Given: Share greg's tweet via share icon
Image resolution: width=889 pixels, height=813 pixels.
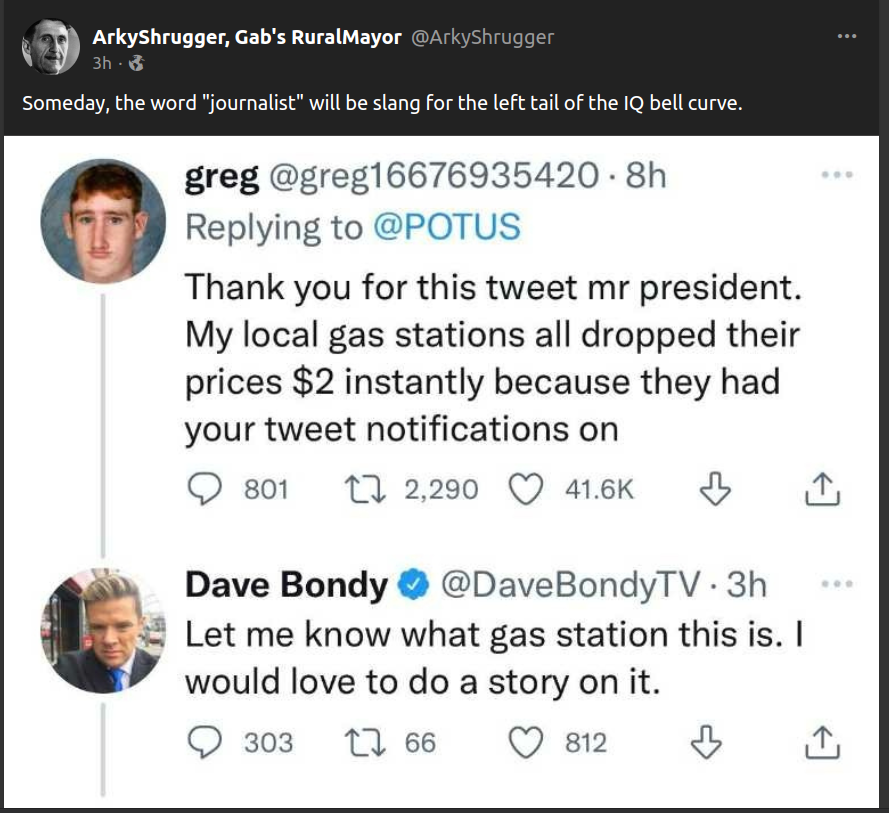Looking at the screenshot, I should (x=820, y=488).
